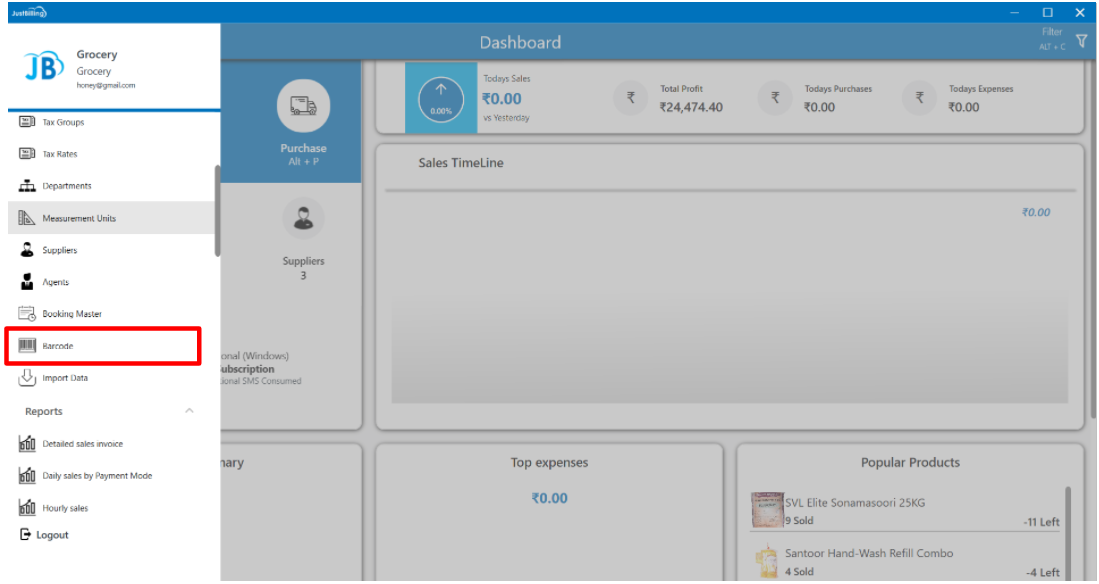Click the Suppliers tile avatar on dashboard

(x=303, y=218)
